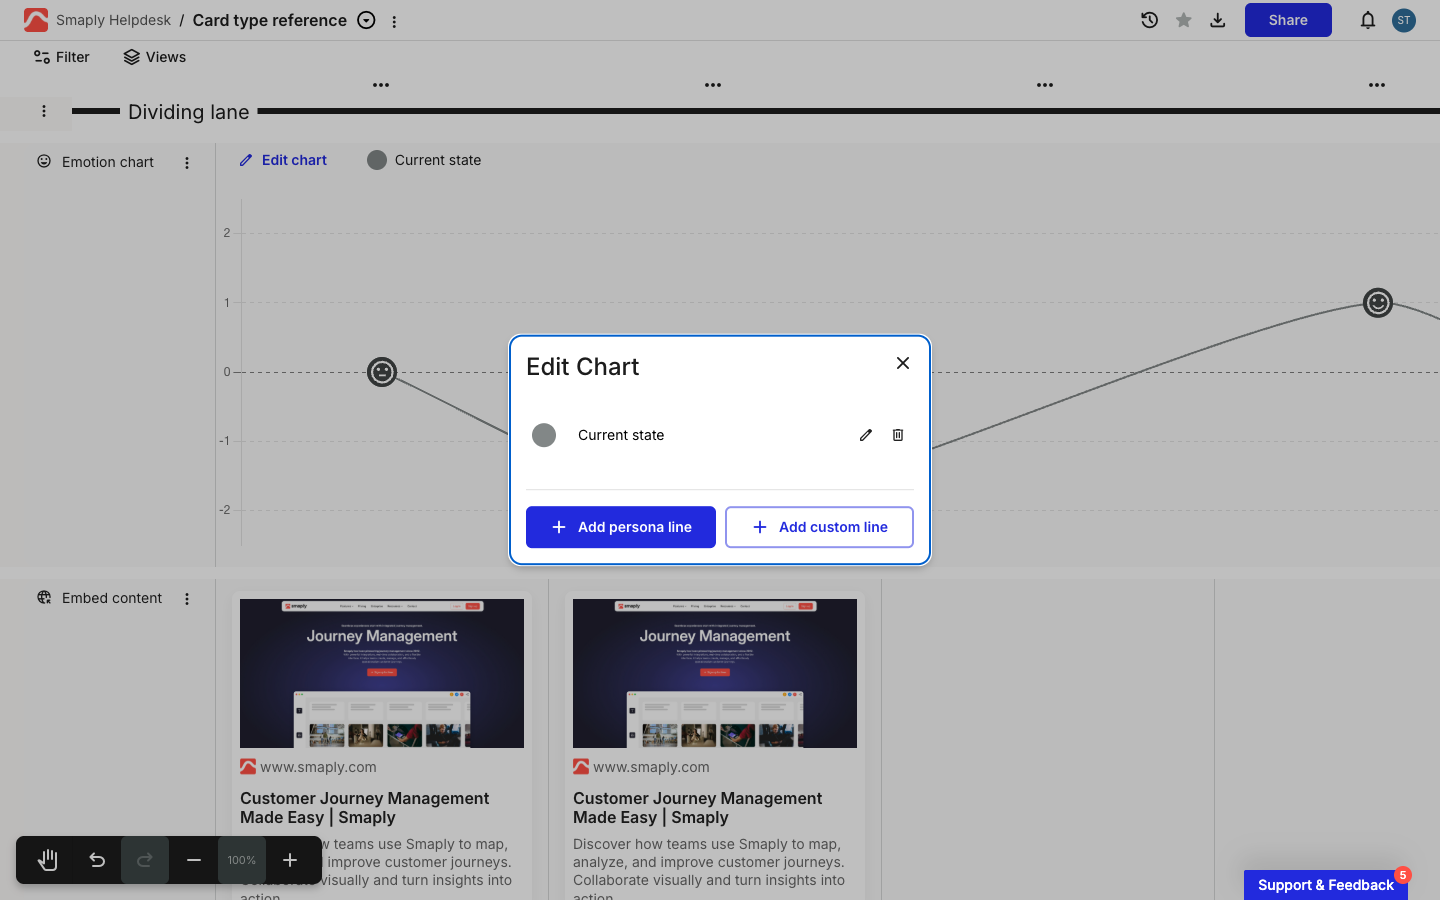Open Dividing lane options menu
The height and width of the screenshot is (900, 1440).
pyautogui.click(x=44, y=111)
